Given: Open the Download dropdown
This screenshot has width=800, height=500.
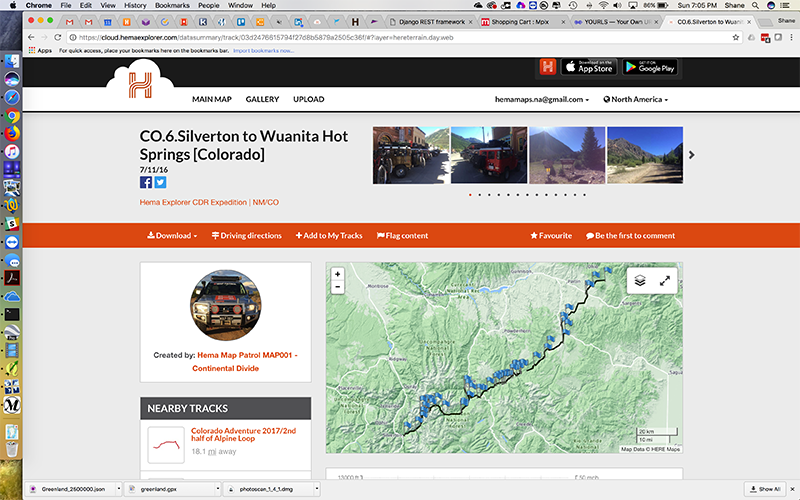Looking at the screenshot, I should pos(172,236).
